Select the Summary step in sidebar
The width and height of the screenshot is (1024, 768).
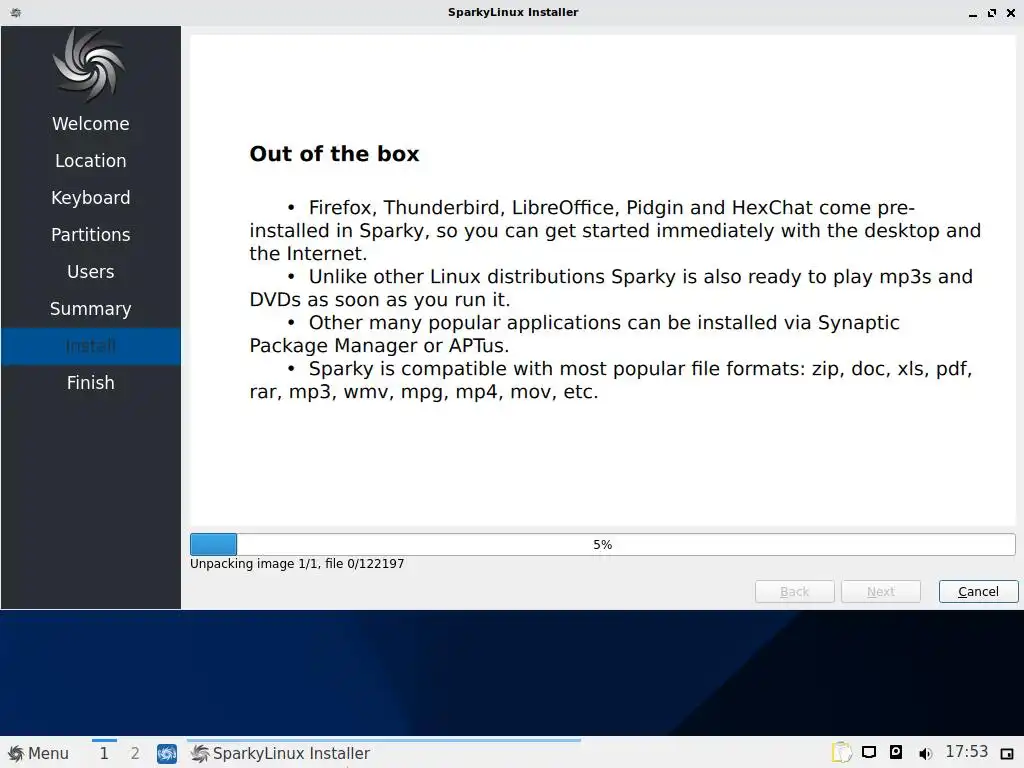[91, 308]
